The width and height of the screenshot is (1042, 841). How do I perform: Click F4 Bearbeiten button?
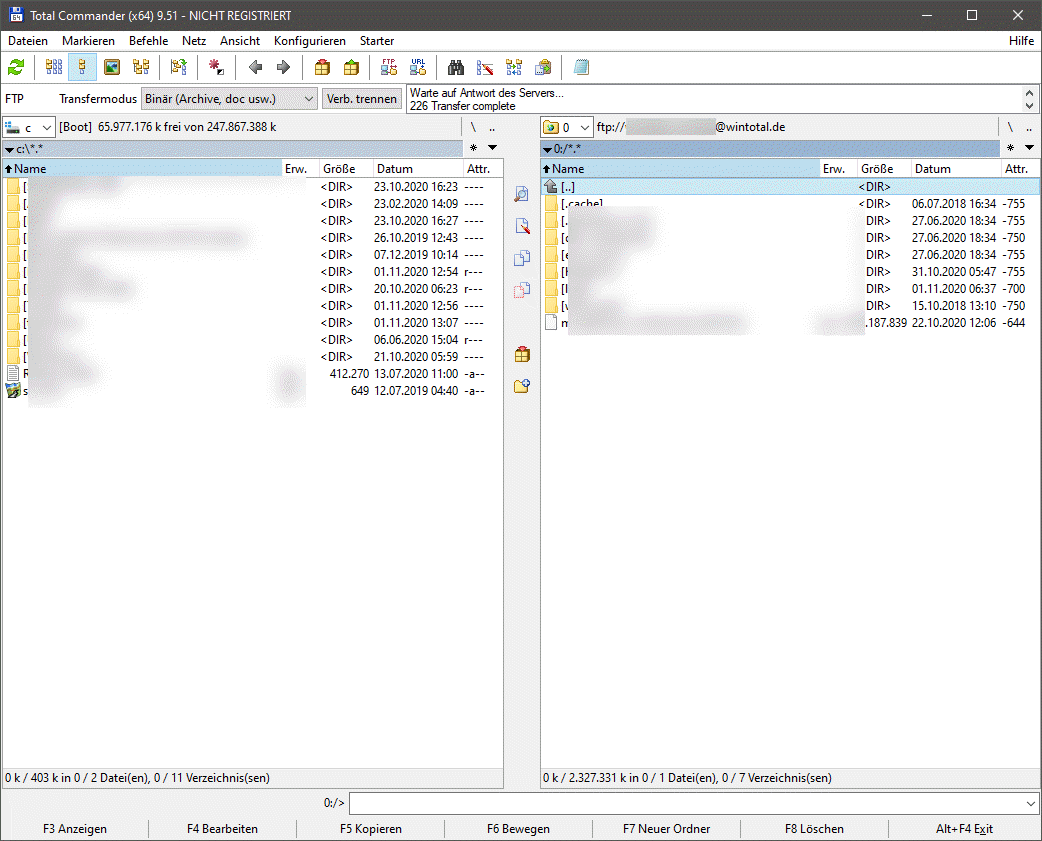click(x=222, y=828)
